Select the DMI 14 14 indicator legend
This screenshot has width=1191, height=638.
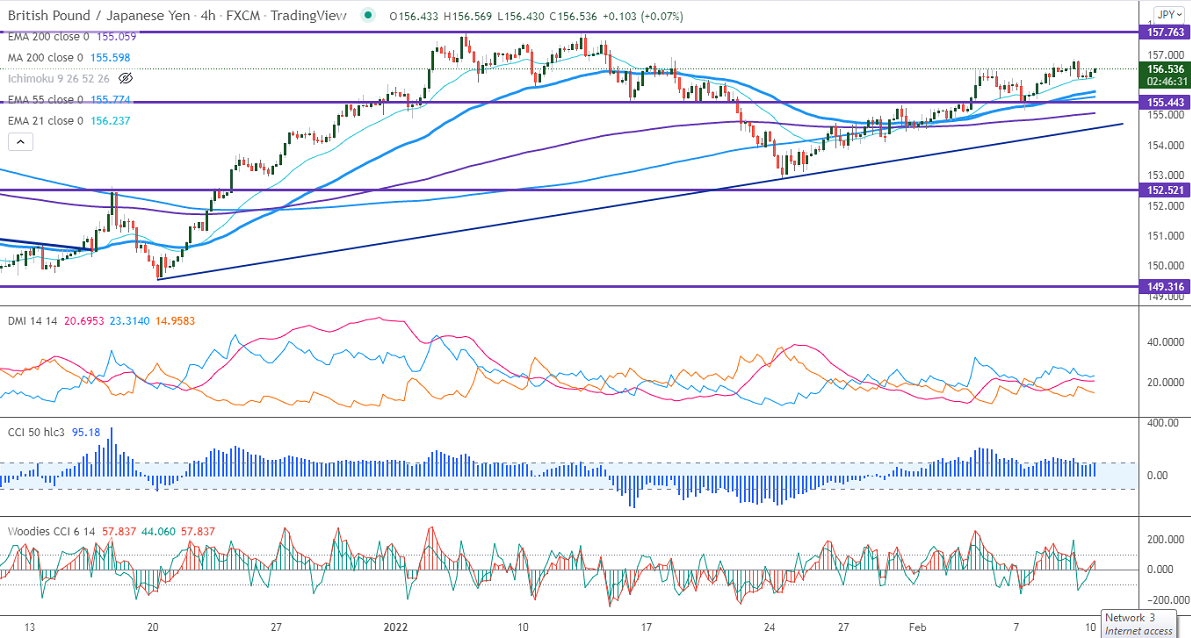(32, 321)
